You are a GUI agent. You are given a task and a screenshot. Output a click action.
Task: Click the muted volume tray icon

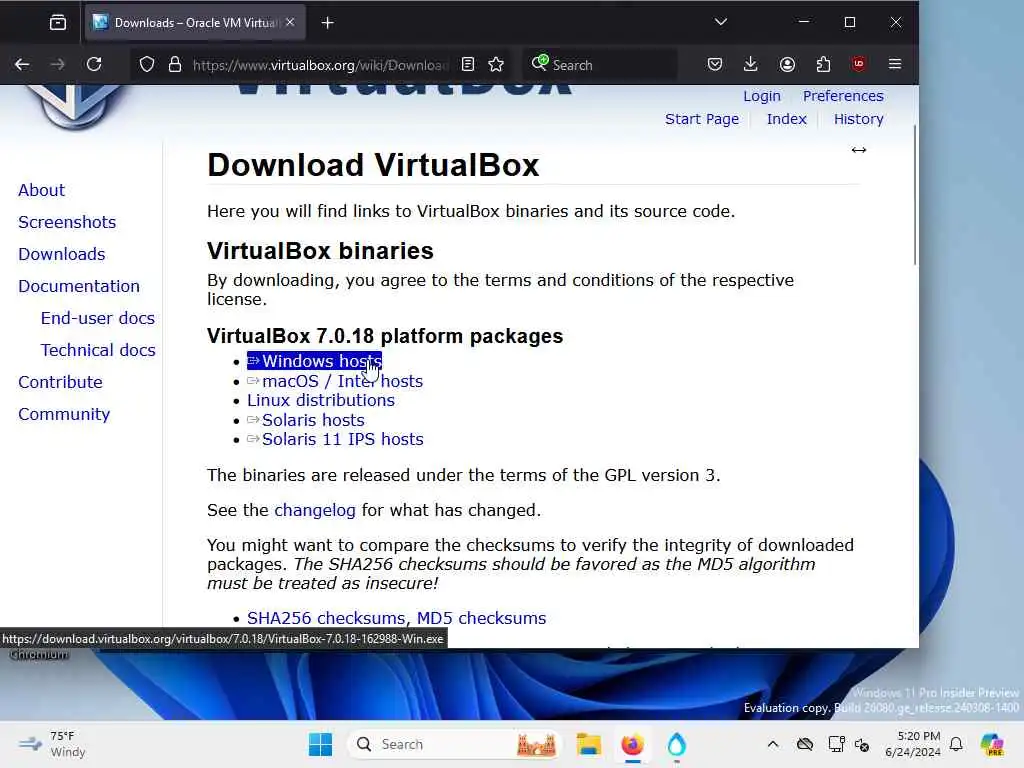click(862, 745)
